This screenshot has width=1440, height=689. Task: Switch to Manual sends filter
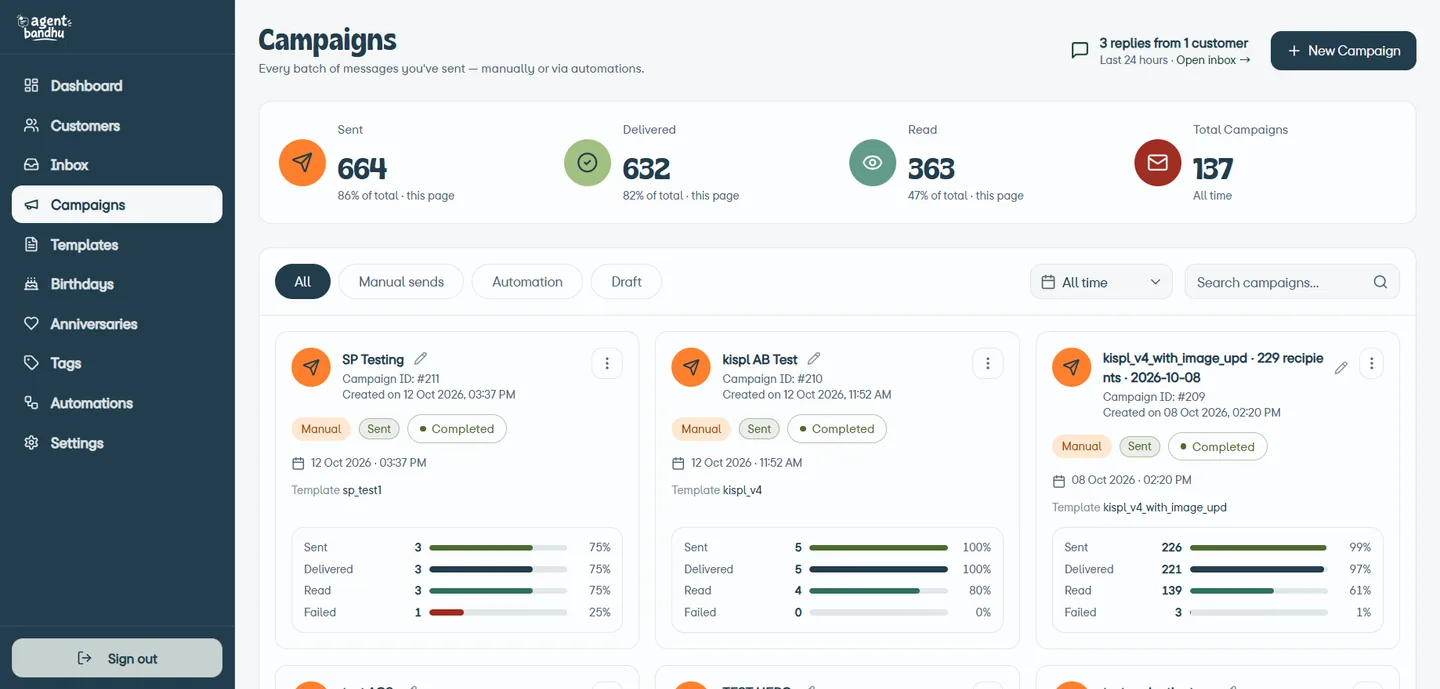click(401, 282)
